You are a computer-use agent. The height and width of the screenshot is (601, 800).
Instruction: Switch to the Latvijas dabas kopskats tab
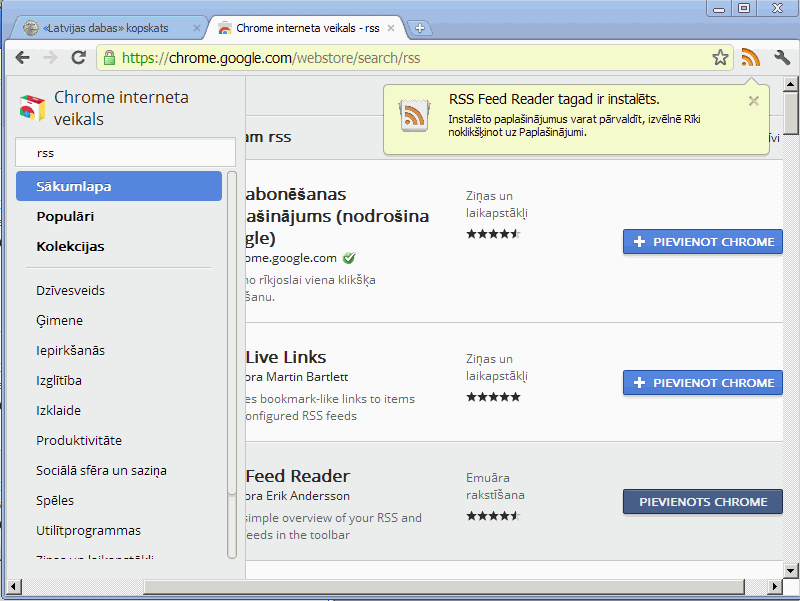pos(106,28)
